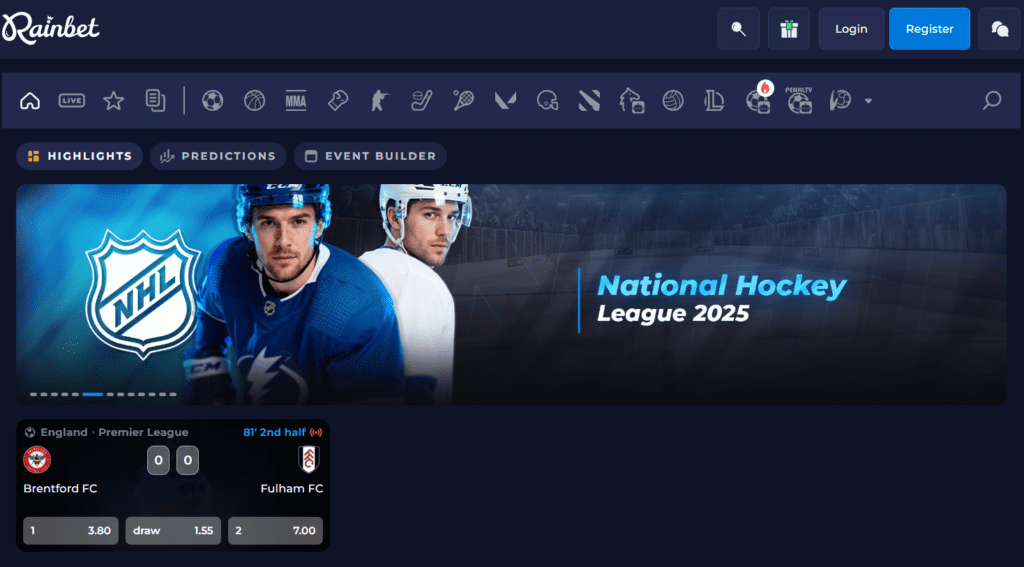This screenshot has height=567, width=1024.
Task: Click the blue Register button
Action: point(929,29)
